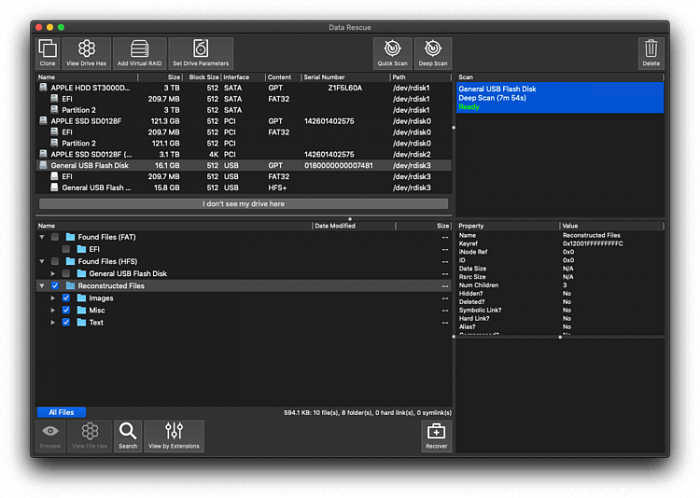700x498 pixels.
Task: Click the Keyref value 0x12001FFFFFFFFFC
Action: pyautogui.click(x=592, y=244)
